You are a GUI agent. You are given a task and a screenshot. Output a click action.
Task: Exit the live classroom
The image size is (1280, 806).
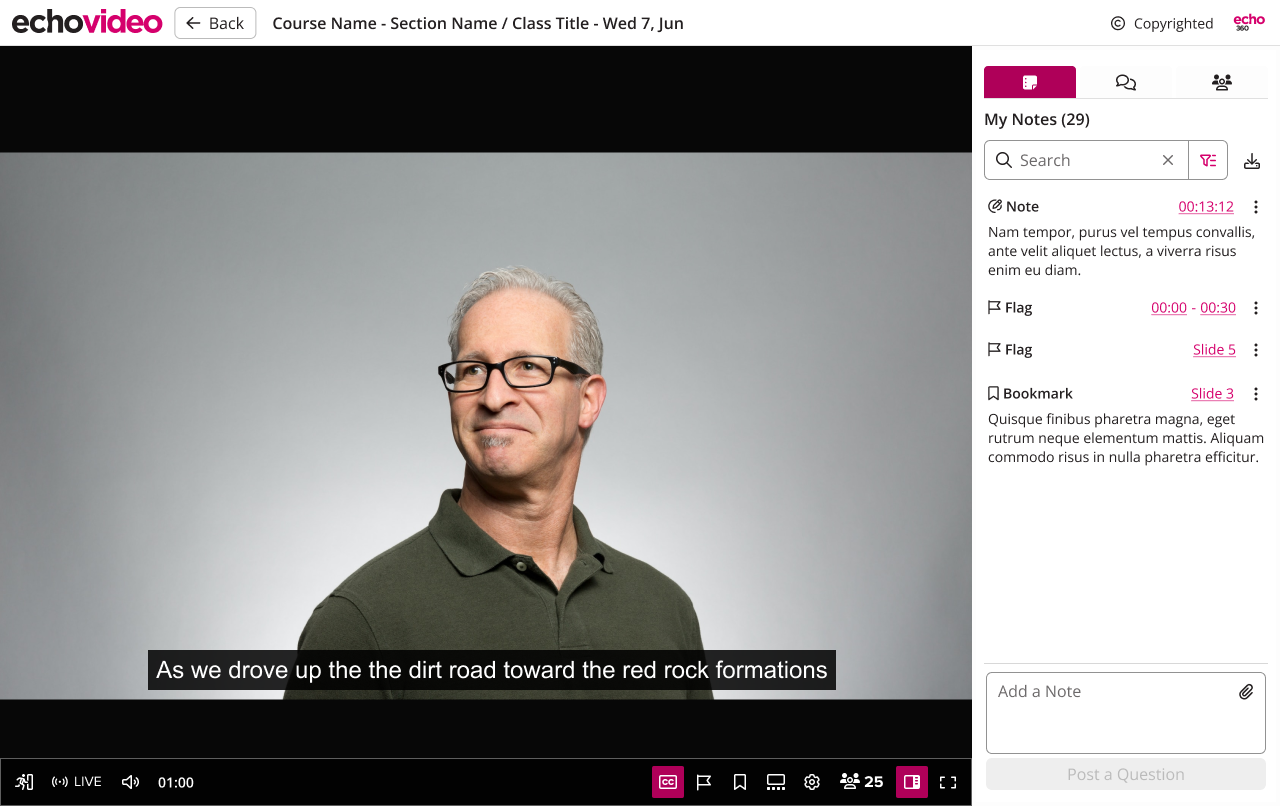(24, 782)
